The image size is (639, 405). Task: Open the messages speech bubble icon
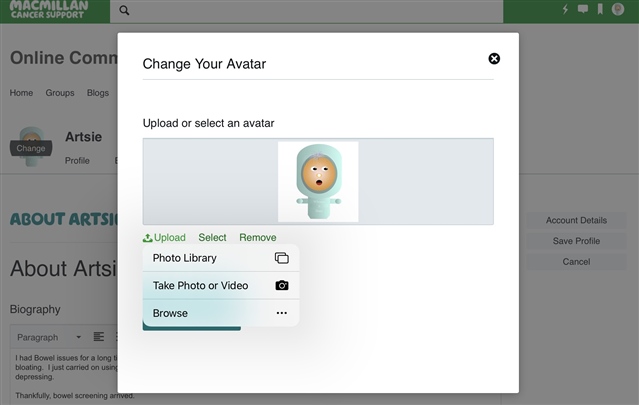583,9
